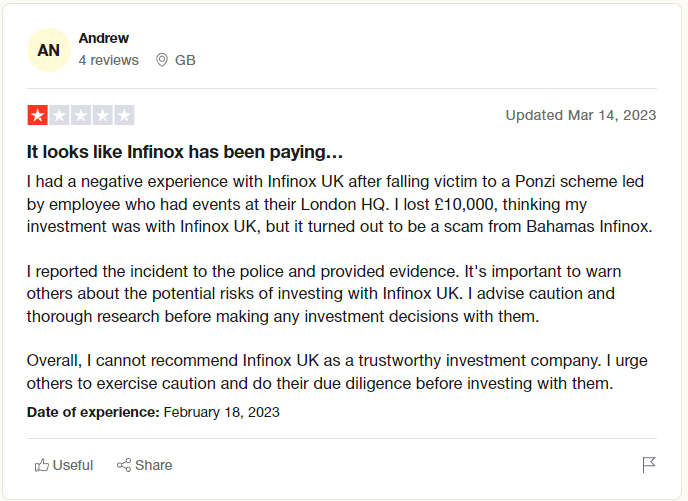Click the red filled first star
Image resolution: width=688 pixels, height=501 pixels.
38,115
